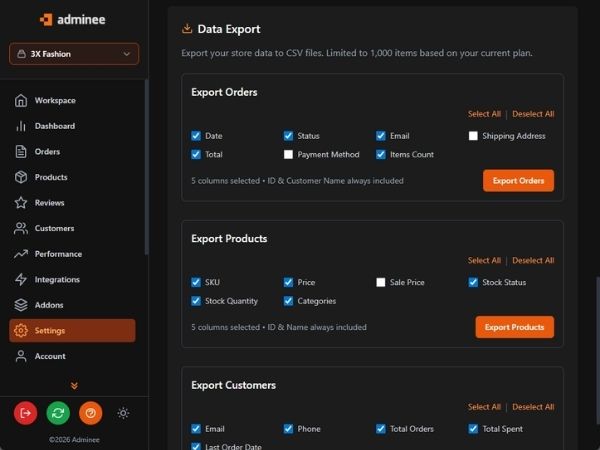Click the Export Customers heading
This screenshot has width=600, height=450.
click(x=233, y=385)
